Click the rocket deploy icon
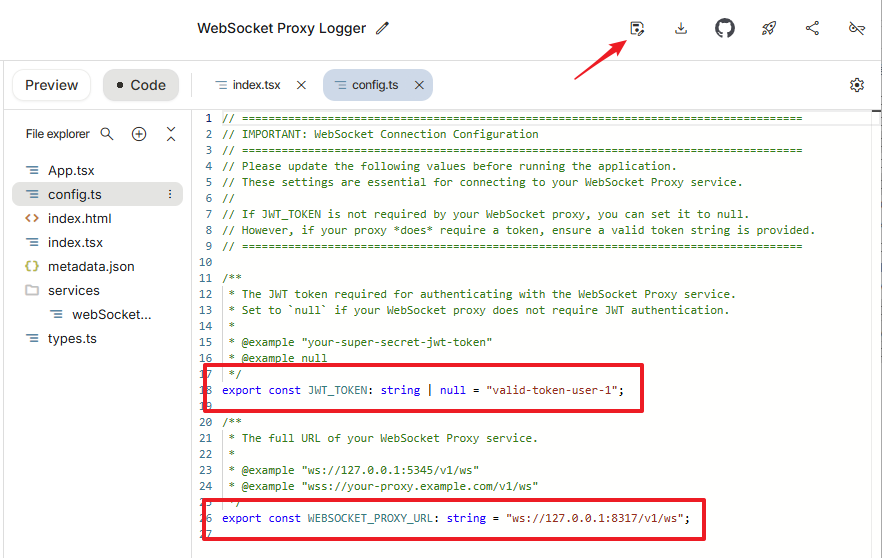This screenshot has height=558, width=882. click(768, 29)
